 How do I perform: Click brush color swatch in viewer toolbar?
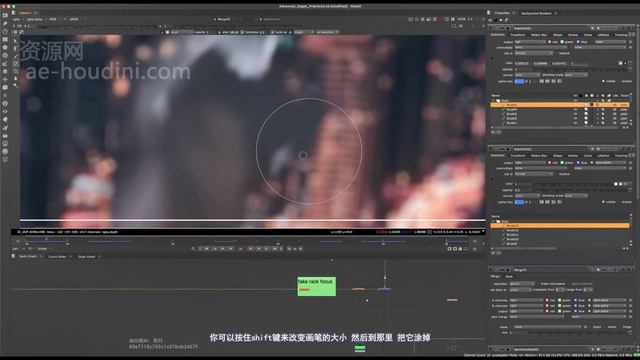[x=167, y=32]
